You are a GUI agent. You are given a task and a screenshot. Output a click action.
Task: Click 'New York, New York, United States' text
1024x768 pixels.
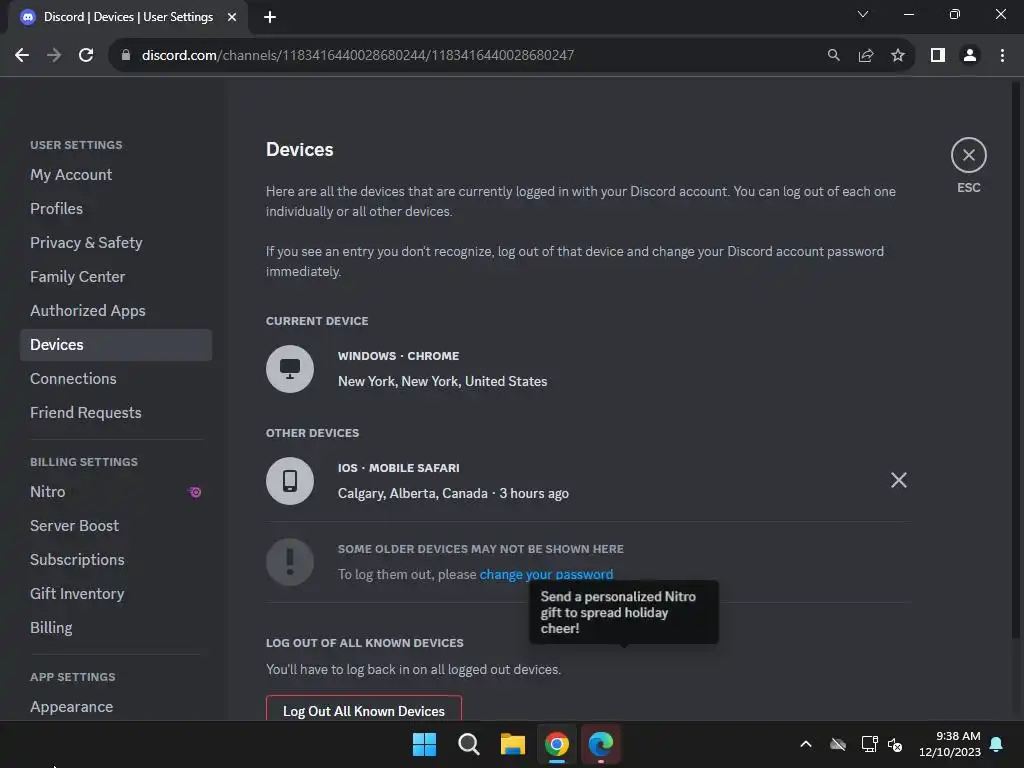[x=442, y=381]
